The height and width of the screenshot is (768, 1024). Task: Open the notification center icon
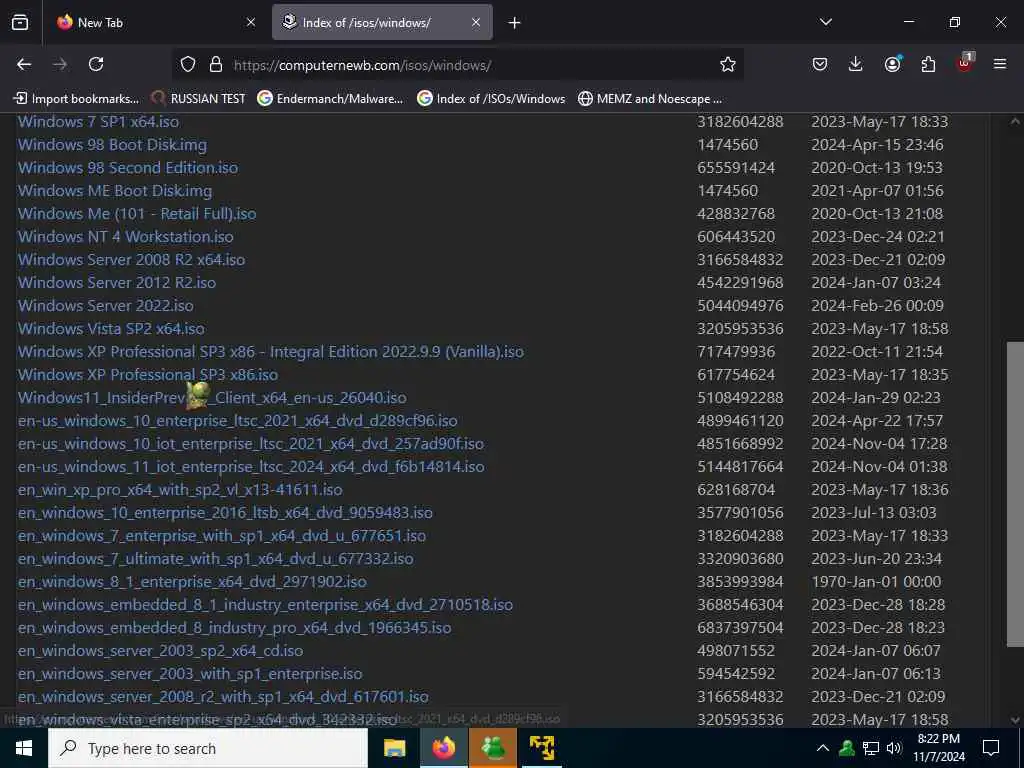point(991,748)
